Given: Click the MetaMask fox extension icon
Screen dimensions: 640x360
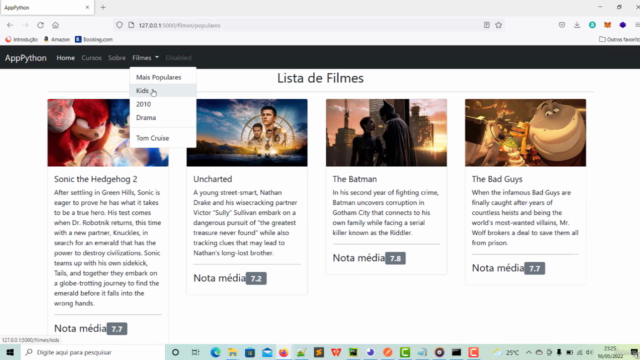Looking at the screenshot, I should coord(607,25).
